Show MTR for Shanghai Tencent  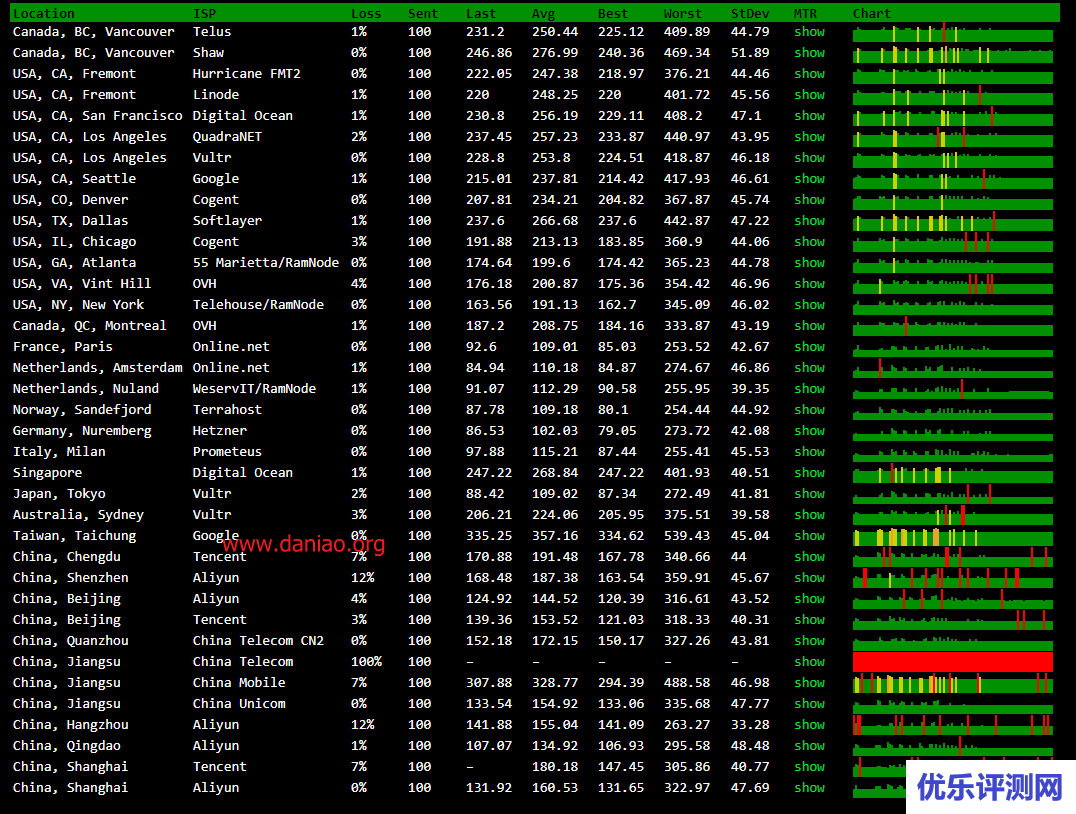click(809, 767)
